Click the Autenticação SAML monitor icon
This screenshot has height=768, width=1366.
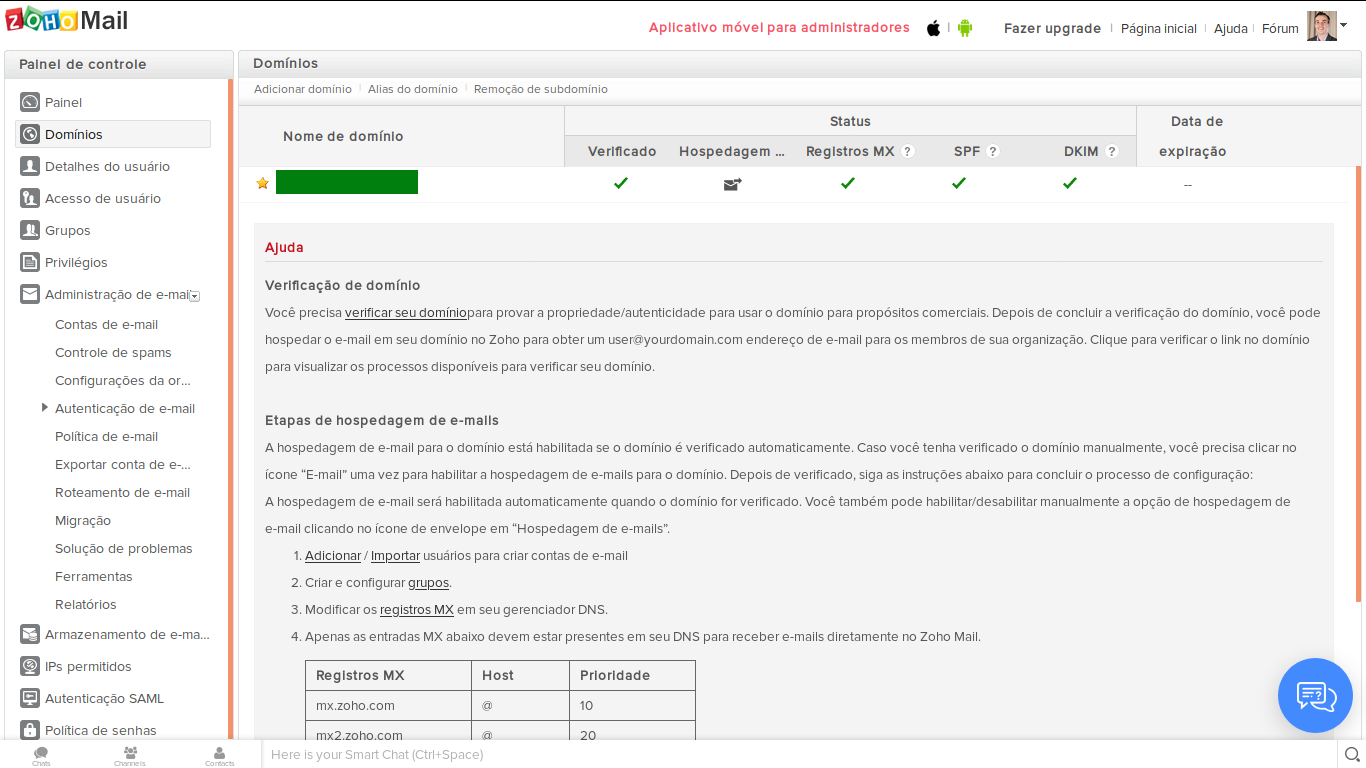(x=30, y=698)
